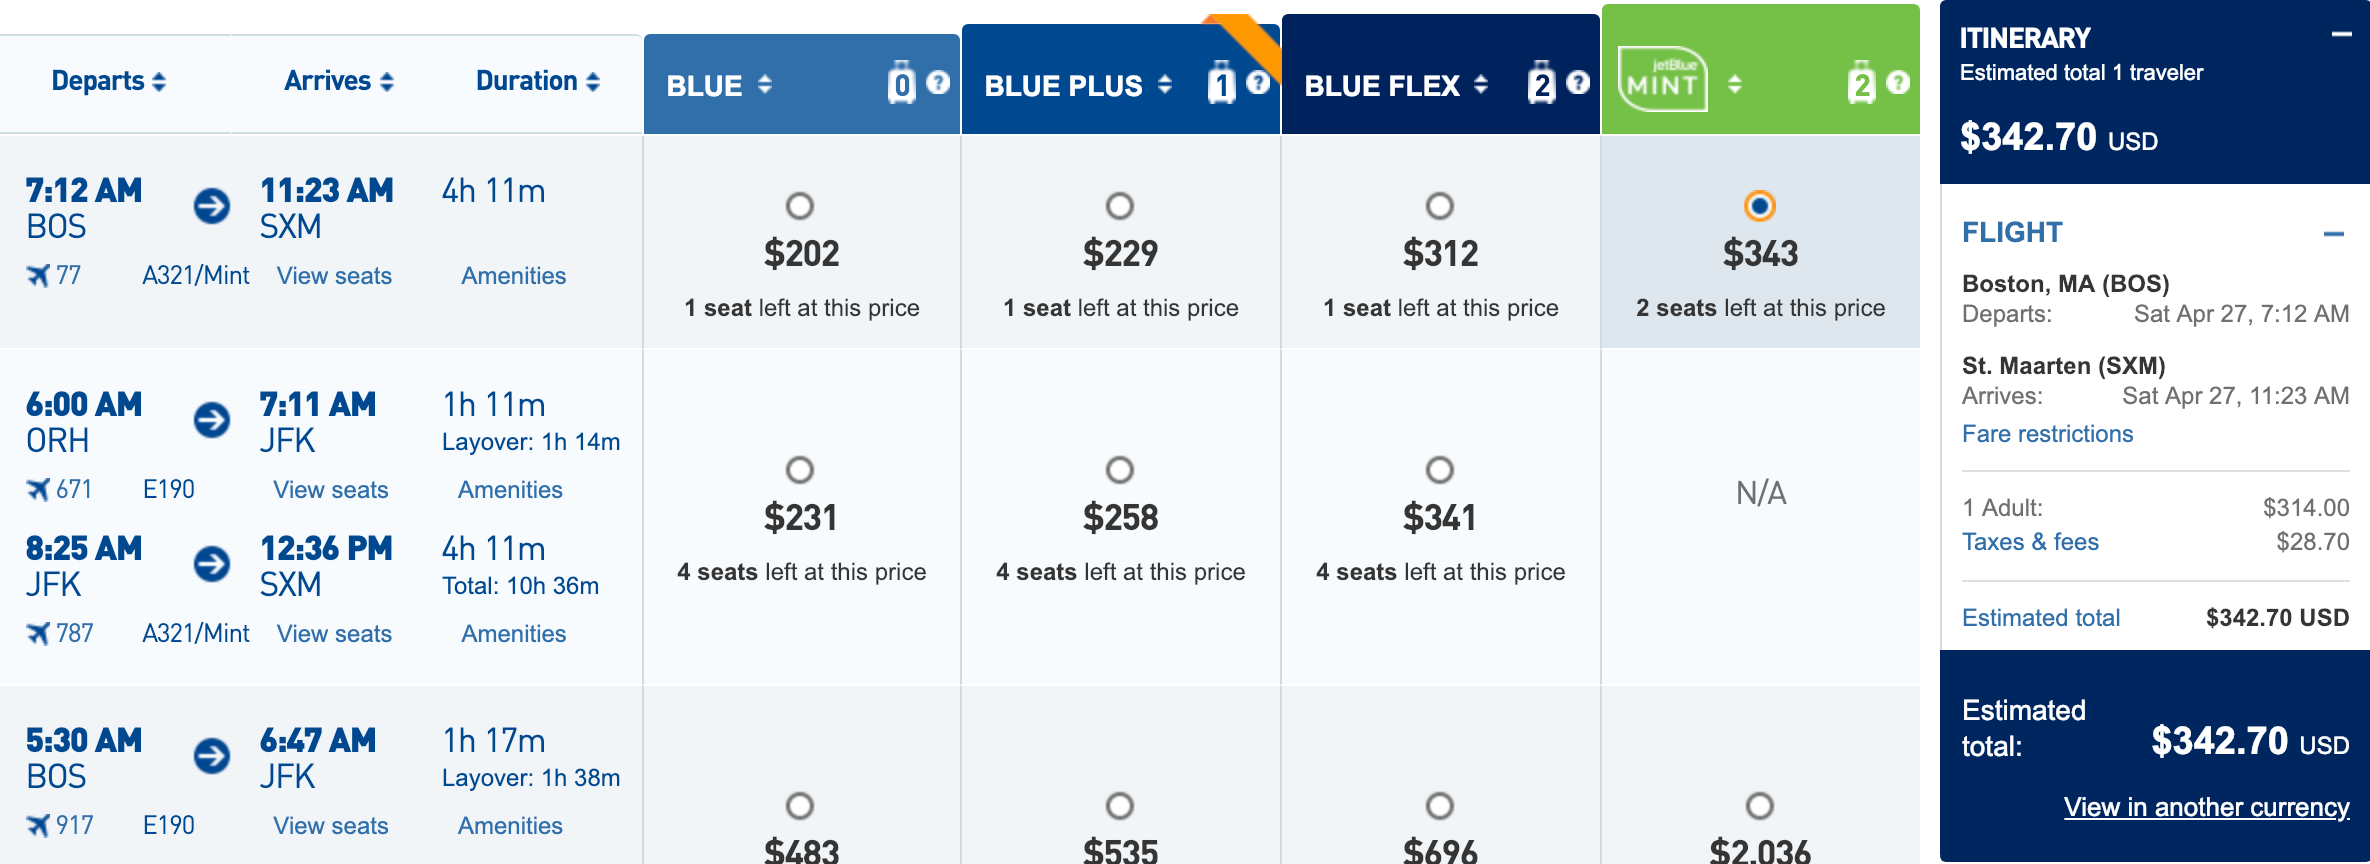Select the $202 Blue fare radio button
The height and width of the screenshot is (864, 2370).
[800, 206]
